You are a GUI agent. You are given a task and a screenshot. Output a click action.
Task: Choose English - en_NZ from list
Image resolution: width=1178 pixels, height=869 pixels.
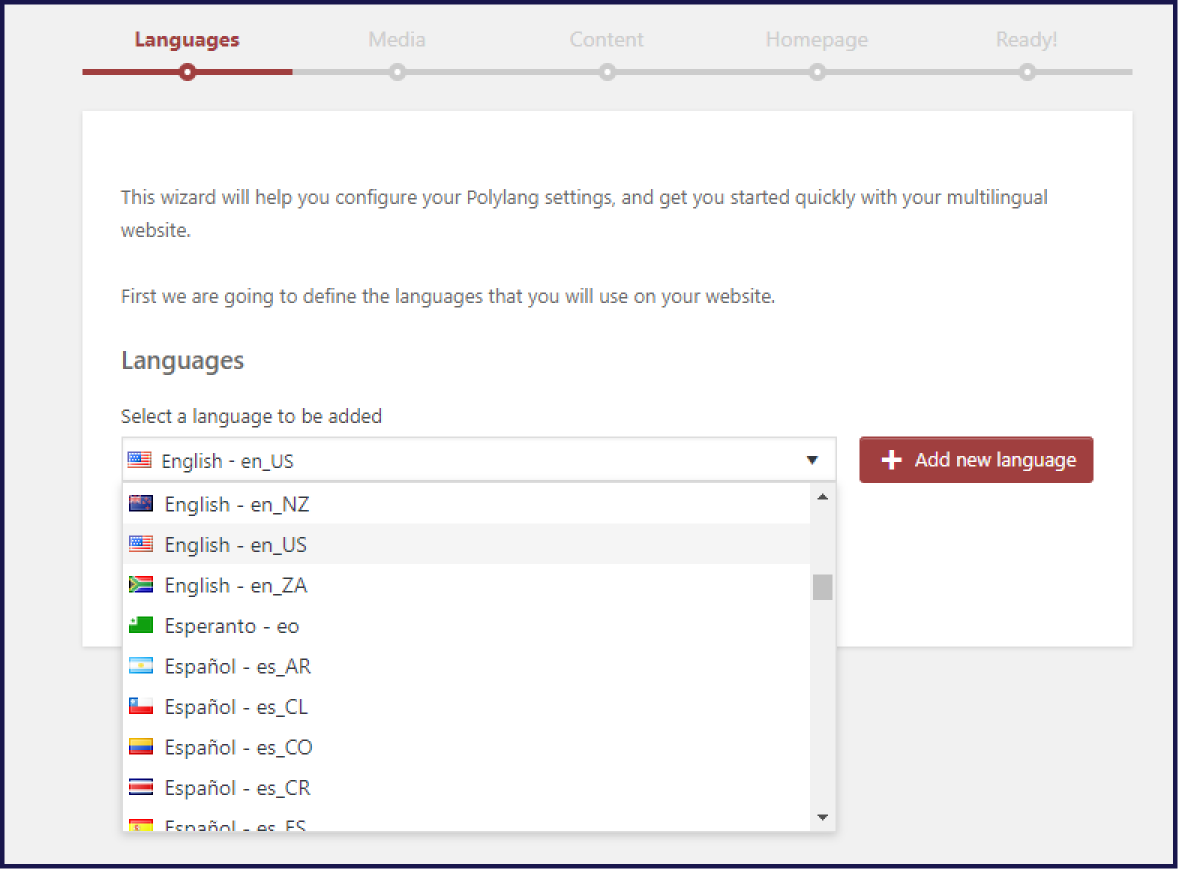pyautogui.click(x=466, y=504)
